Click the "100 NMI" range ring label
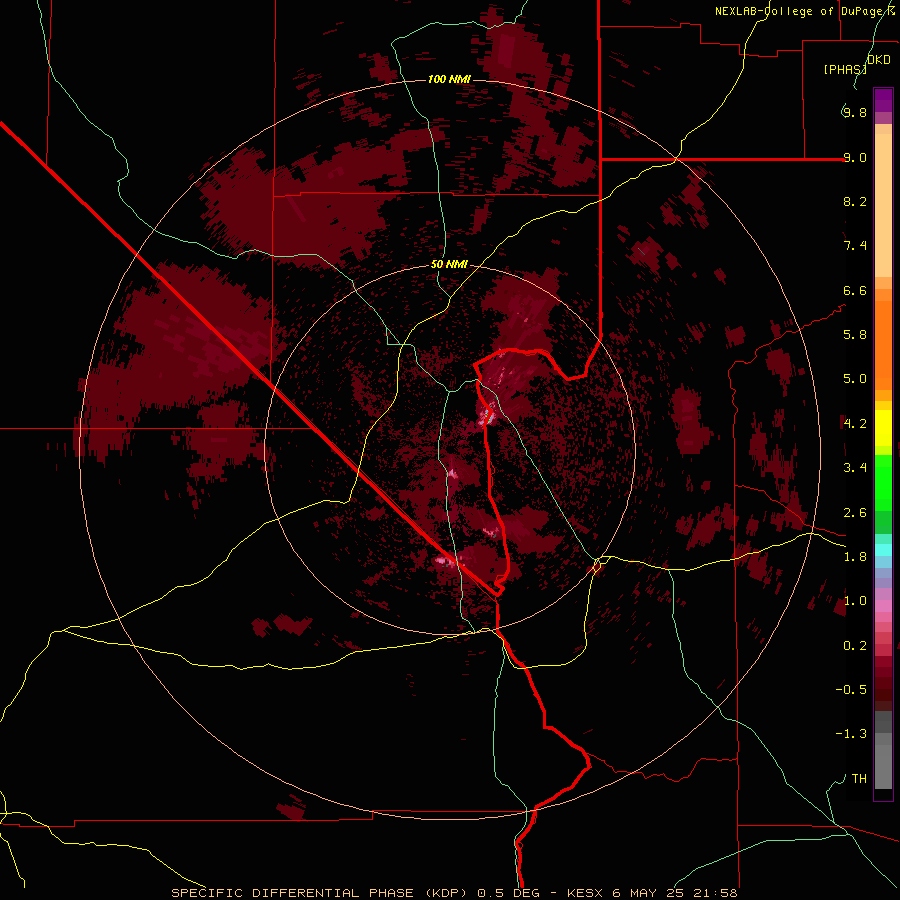Image resolution: width=900 pixels, height=900 pixels. tap(449, 79)
